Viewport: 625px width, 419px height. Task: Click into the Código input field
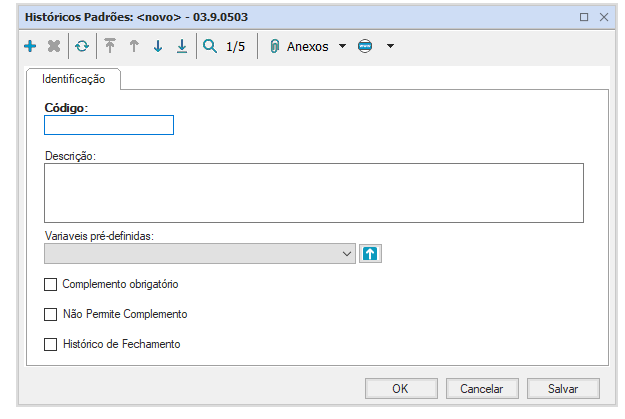click(x=109, y=125)
